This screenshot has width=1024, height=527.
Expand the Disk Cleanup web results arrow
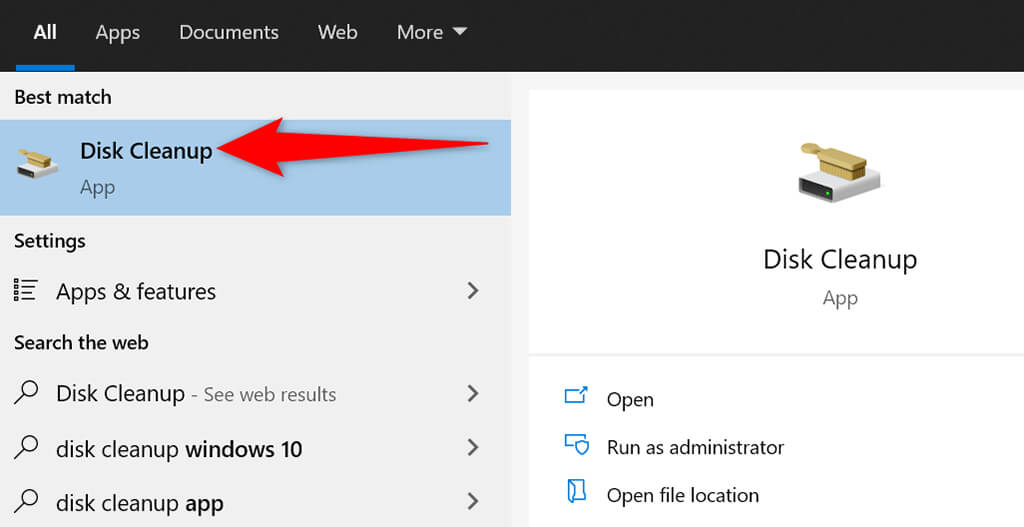point(473,393)
